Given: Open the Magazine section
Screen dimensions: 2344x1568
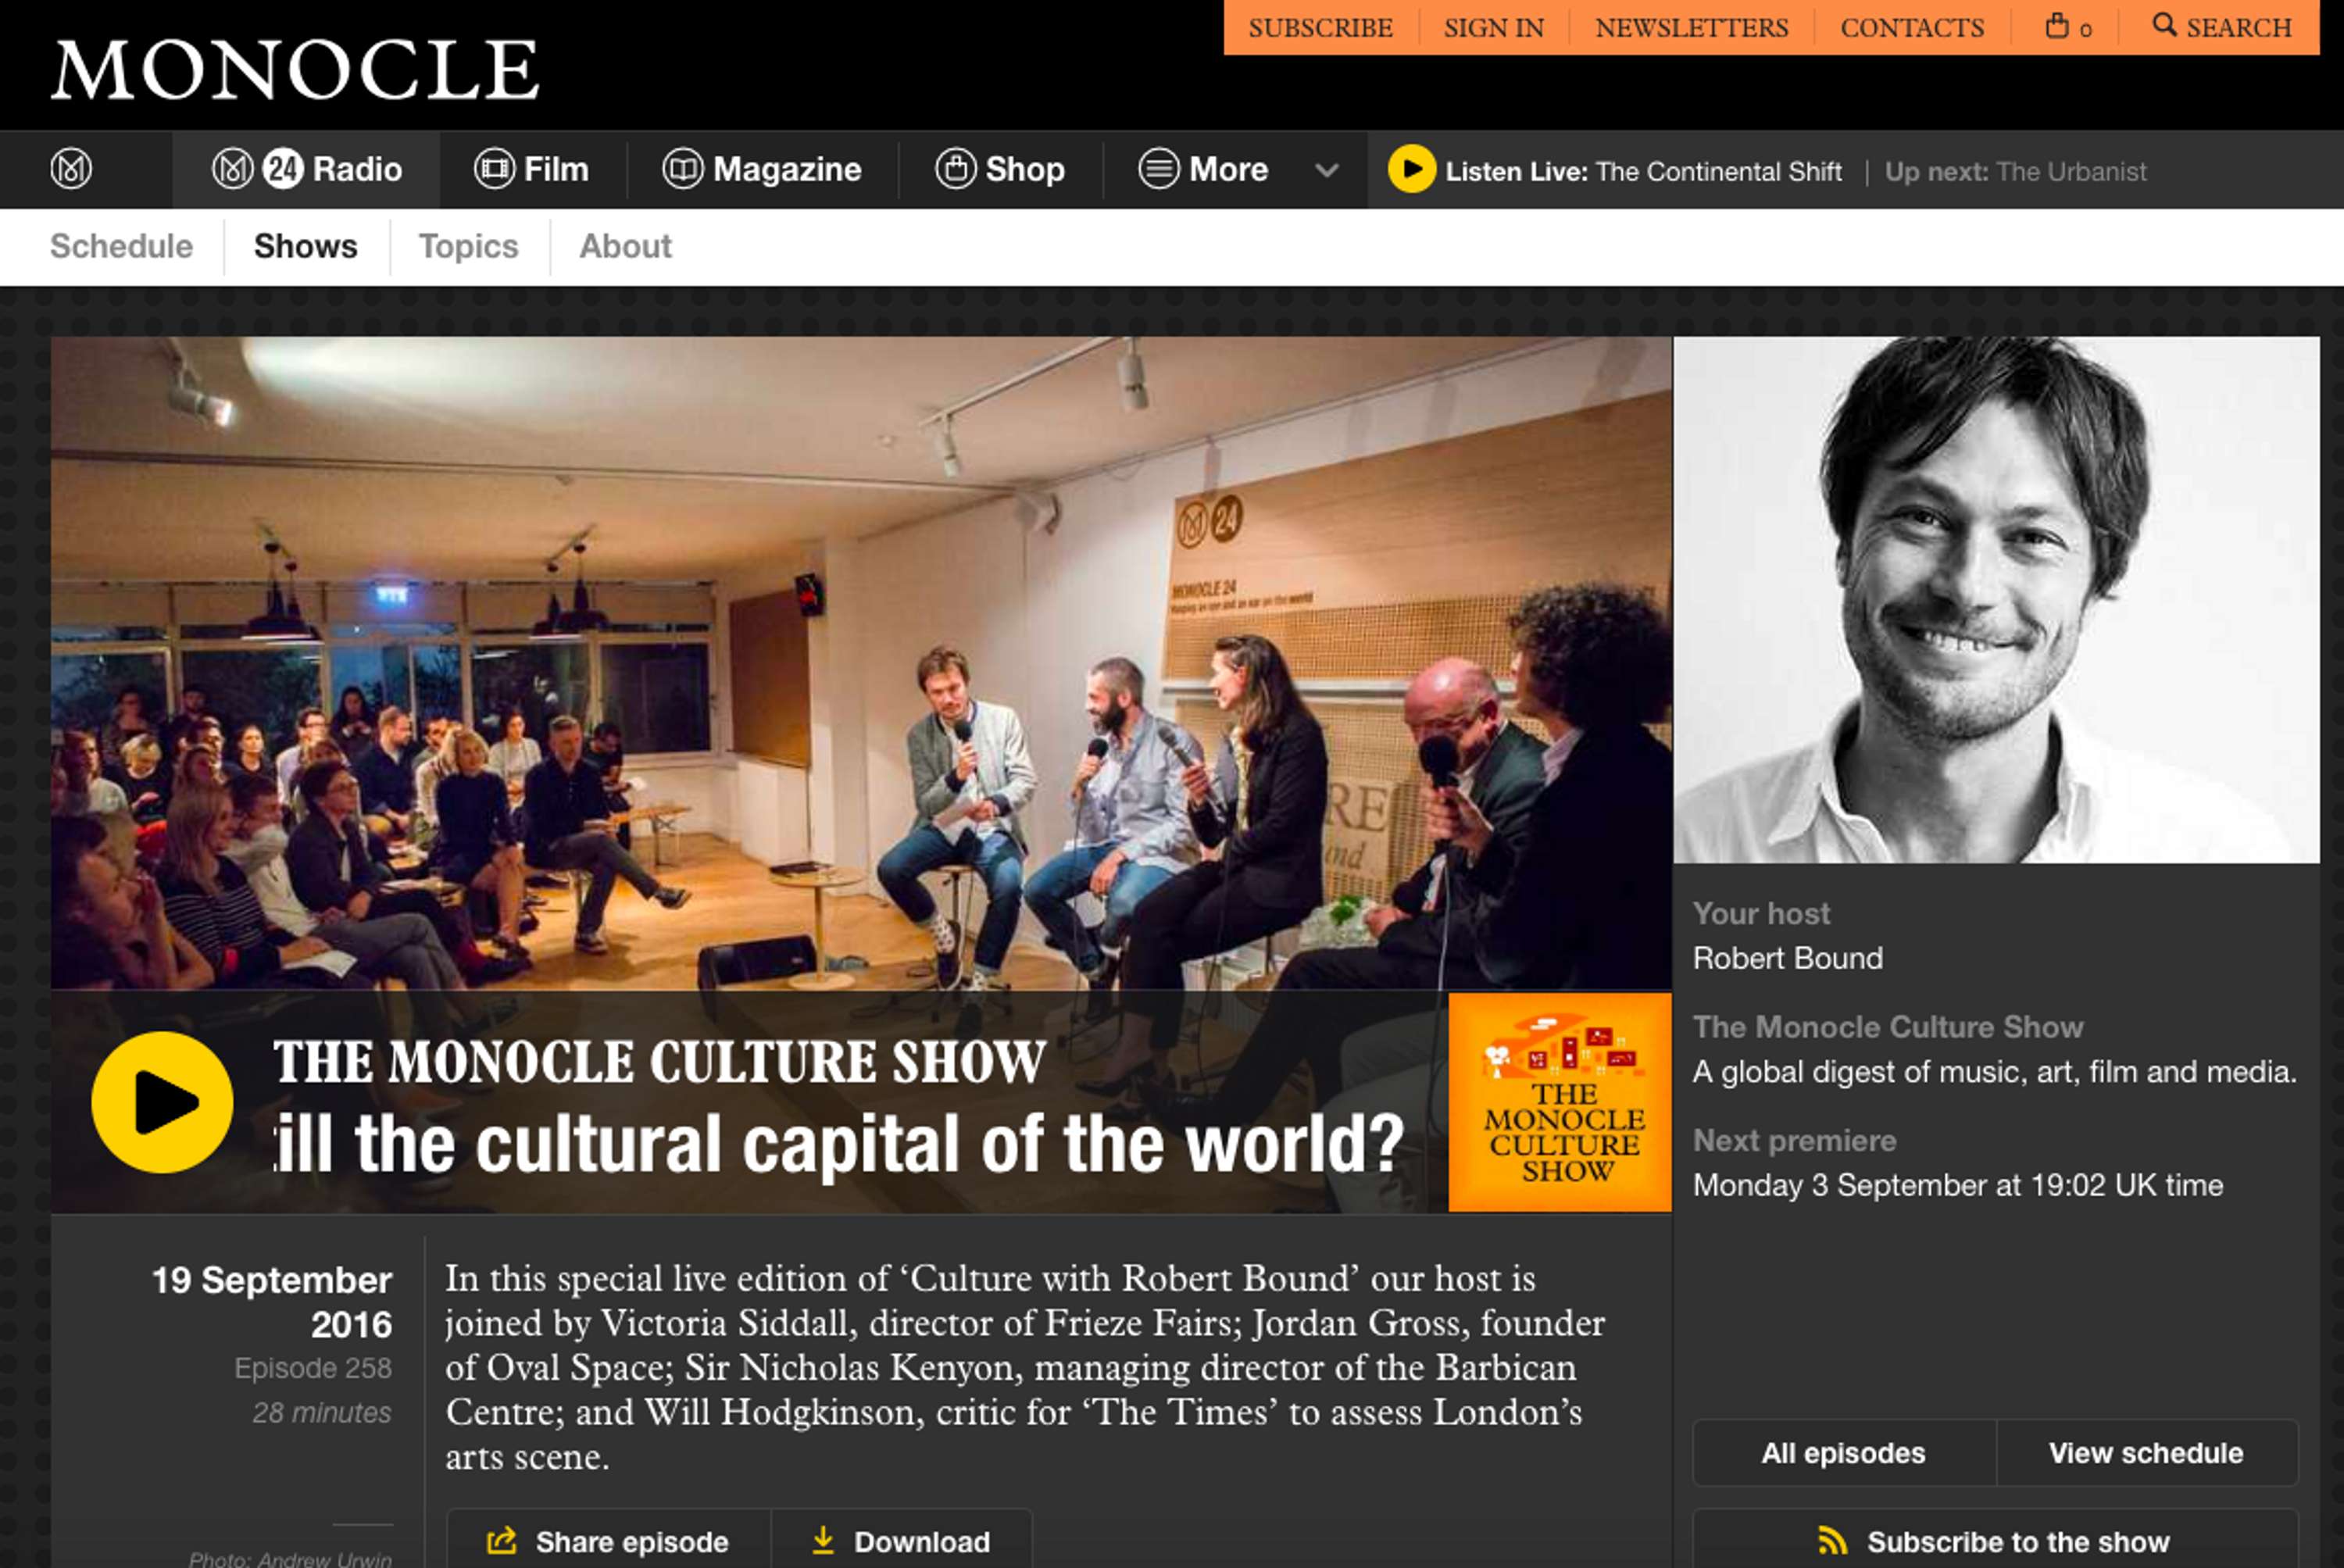Looking at the screenshot, I should (761, 169).
